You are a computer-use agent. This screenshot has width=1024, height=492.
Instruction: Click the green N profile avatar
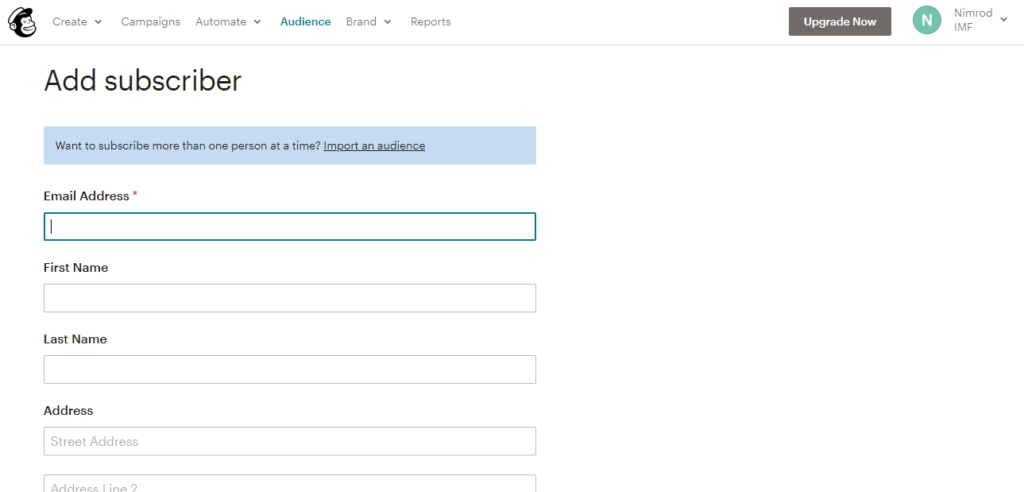coord(927,20)
